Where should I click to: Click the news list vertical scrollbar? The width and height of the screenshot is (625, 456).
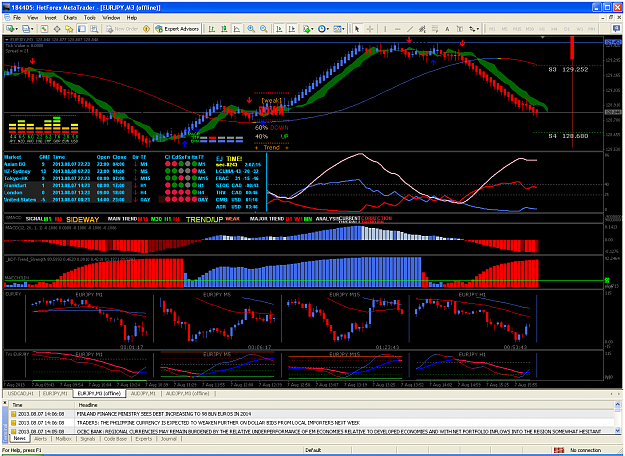pyautogui.click(x=617, y=418)
